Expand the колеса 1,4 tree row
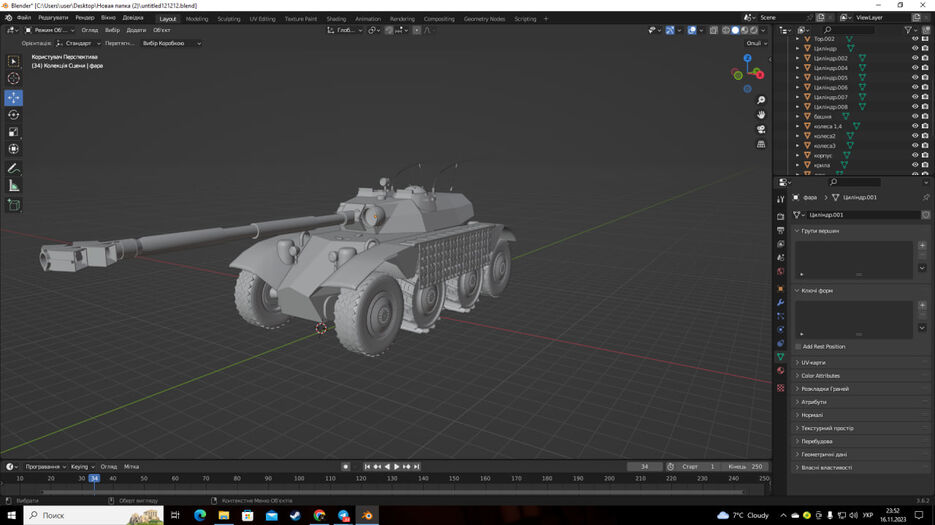The width and height of the screenshot is (935, 525). pyautogui.click(x=797, y=126)
